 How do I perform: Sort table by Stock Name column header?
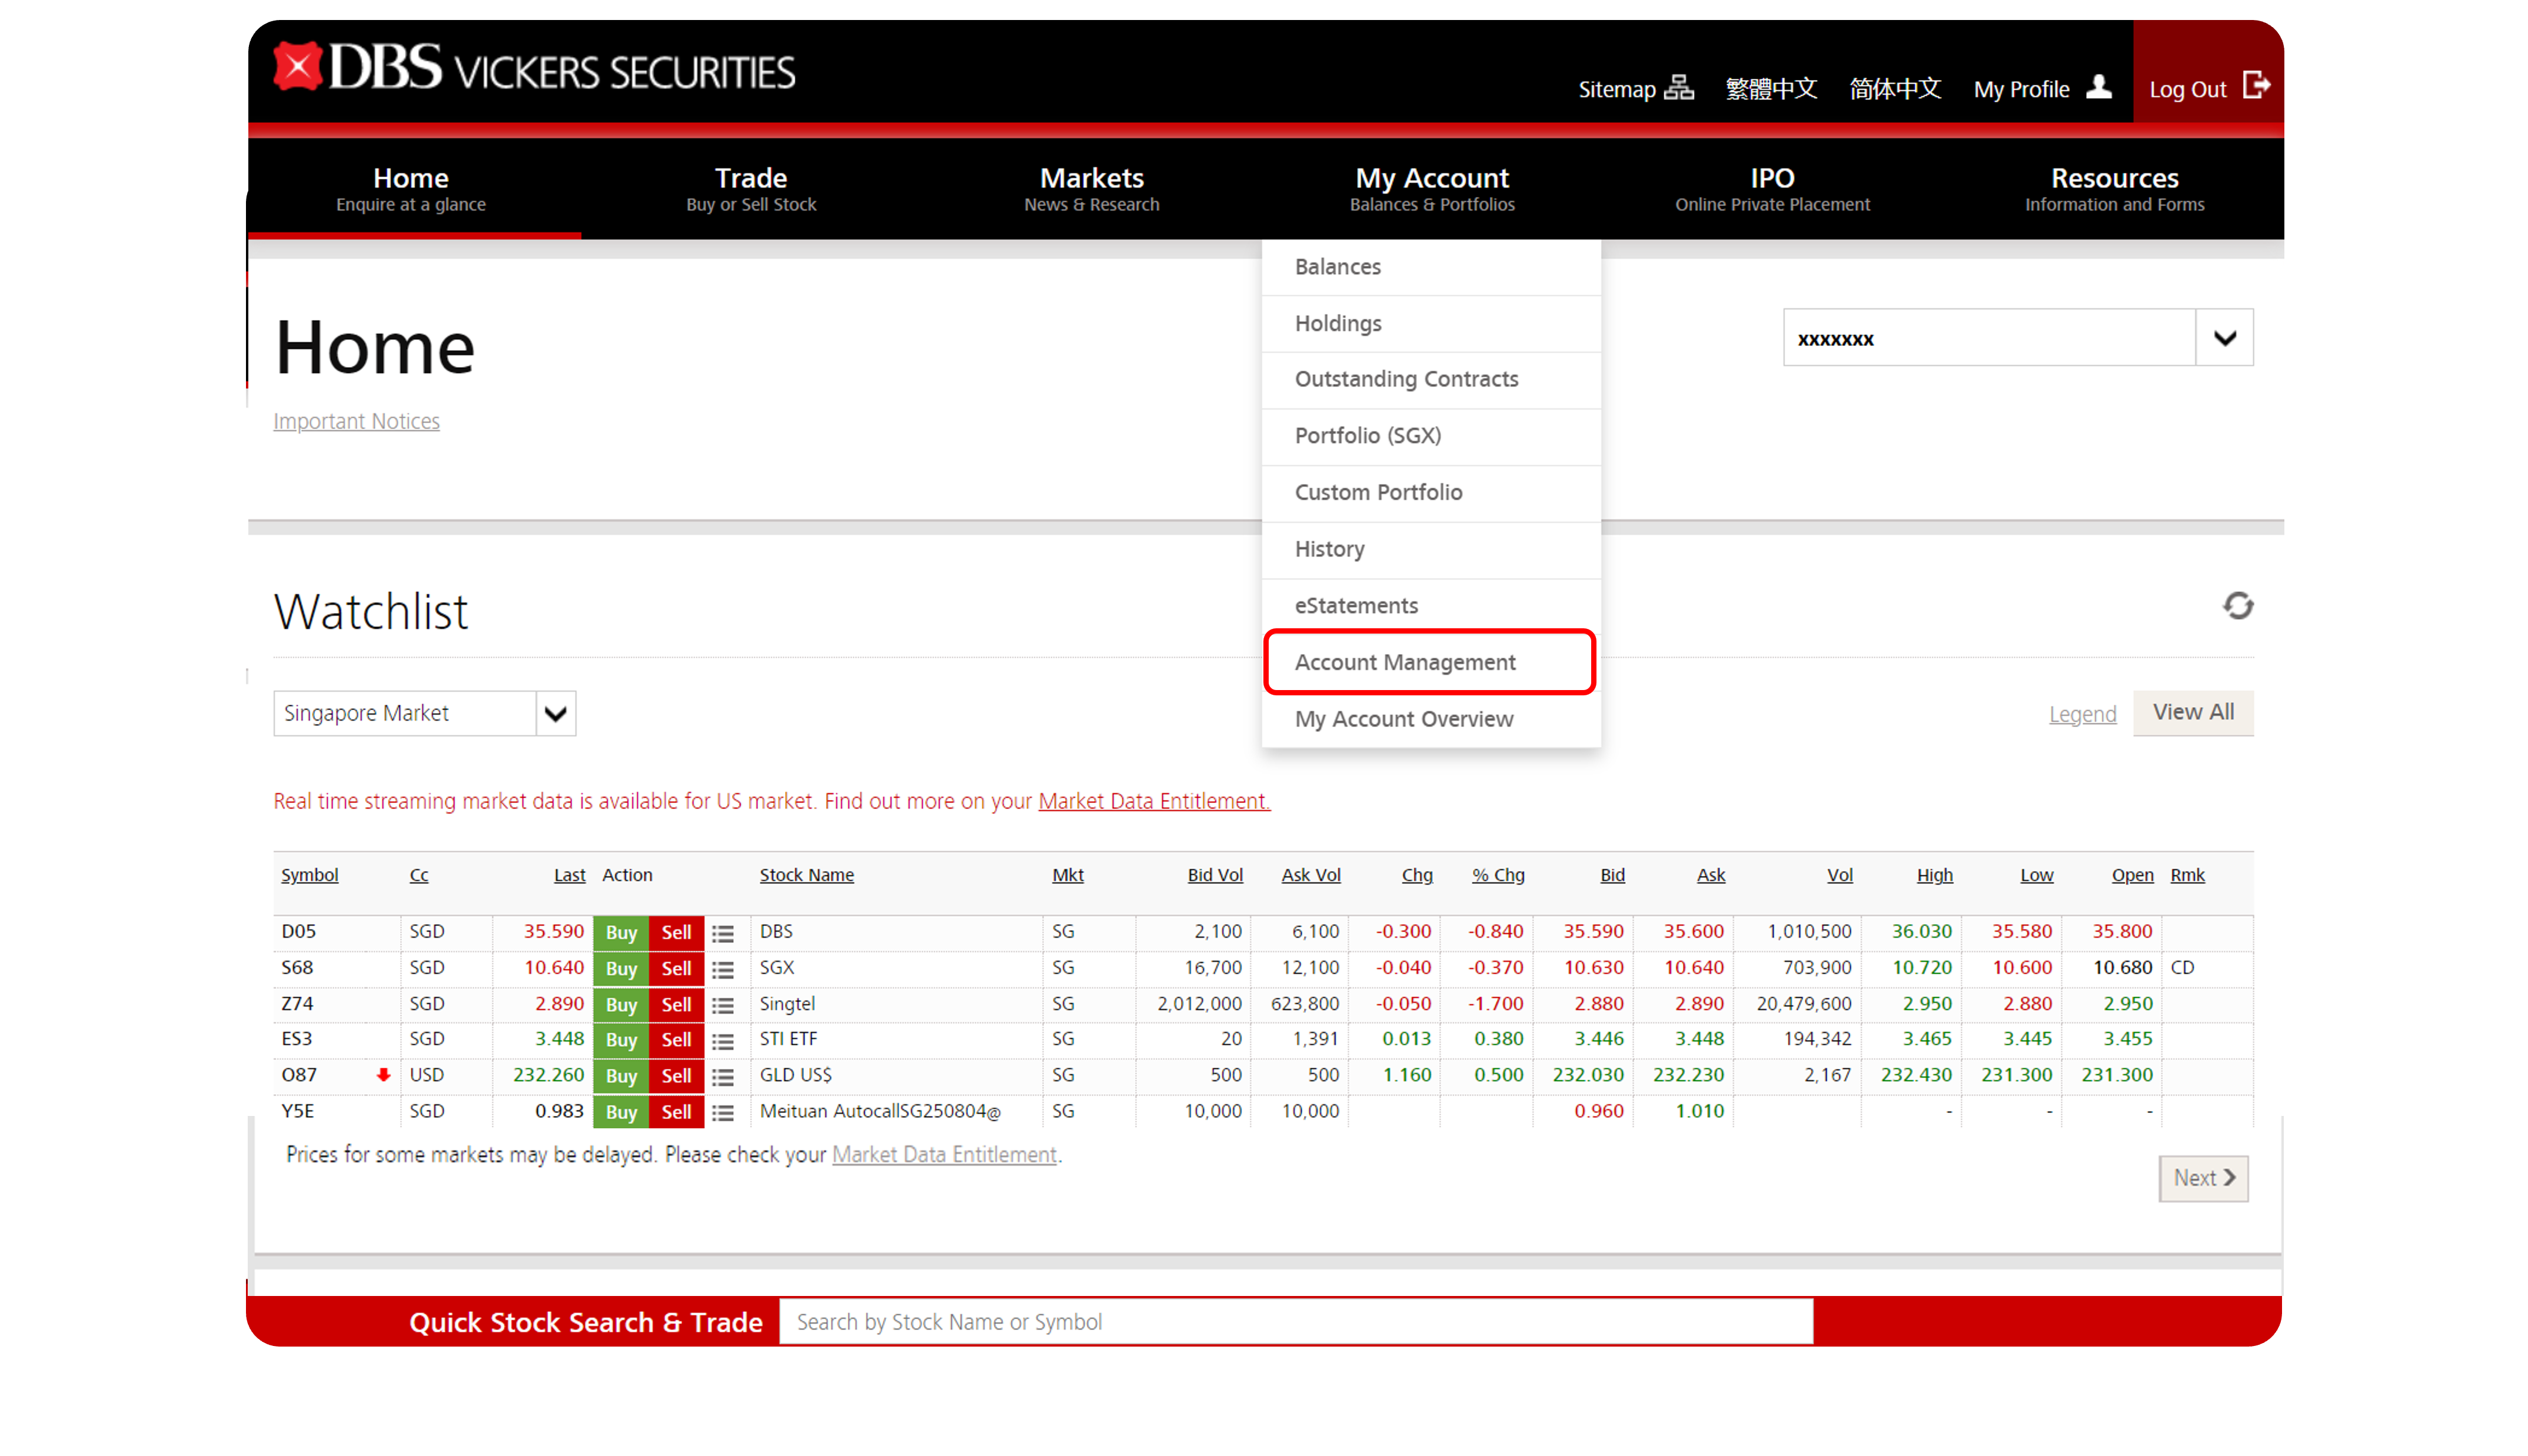tap(806, 875)
